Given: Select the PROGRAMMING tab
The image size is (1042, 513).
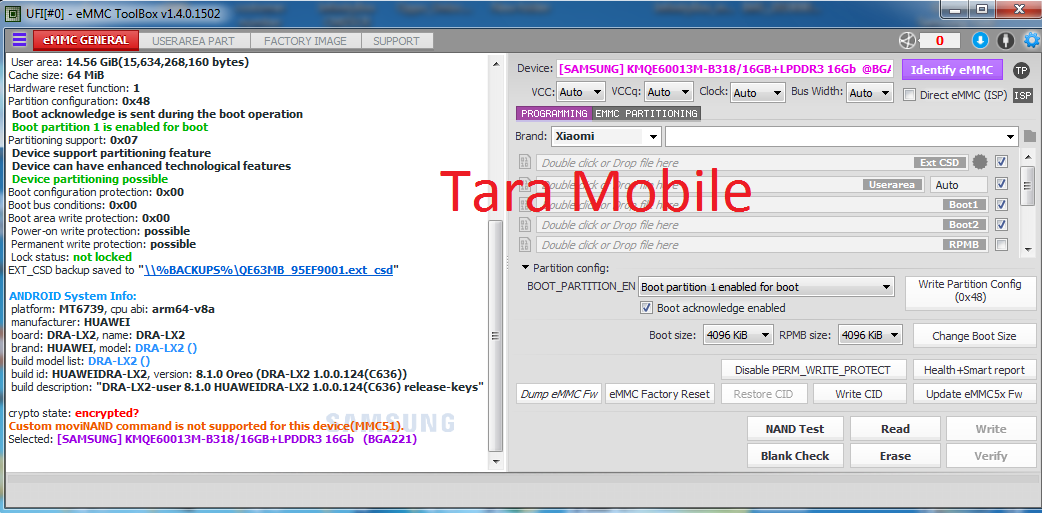Looking at the screenshot, I should 554,114.
